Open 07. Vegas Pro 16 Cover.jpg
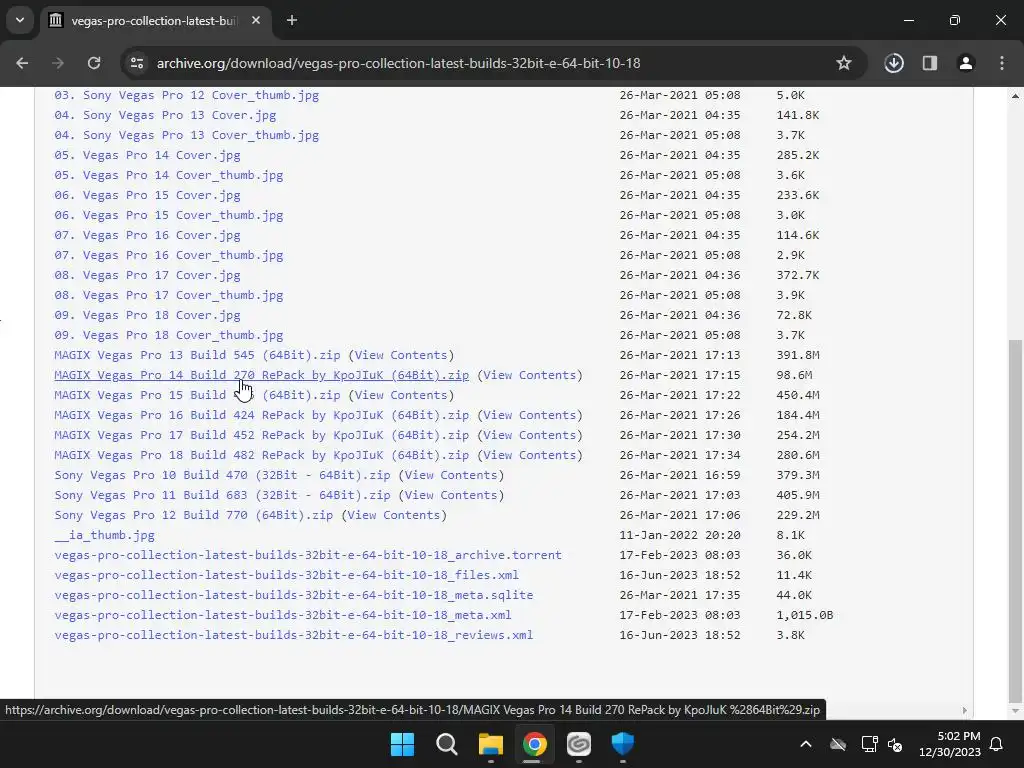 (x=147, y=235)
